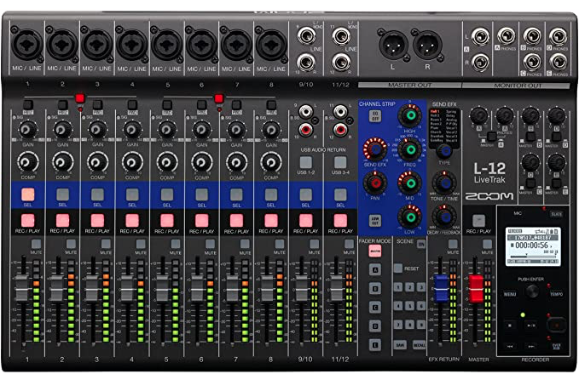
Task: Recall scene number 5 in Scene section
Action: click(x=410, y=306)
